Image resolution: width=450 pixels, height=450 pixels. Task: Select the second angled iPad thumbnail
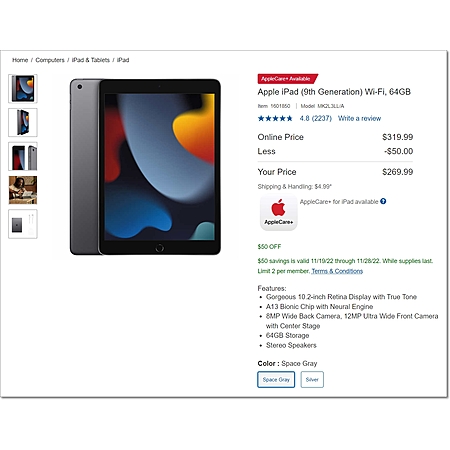(23, 122)
